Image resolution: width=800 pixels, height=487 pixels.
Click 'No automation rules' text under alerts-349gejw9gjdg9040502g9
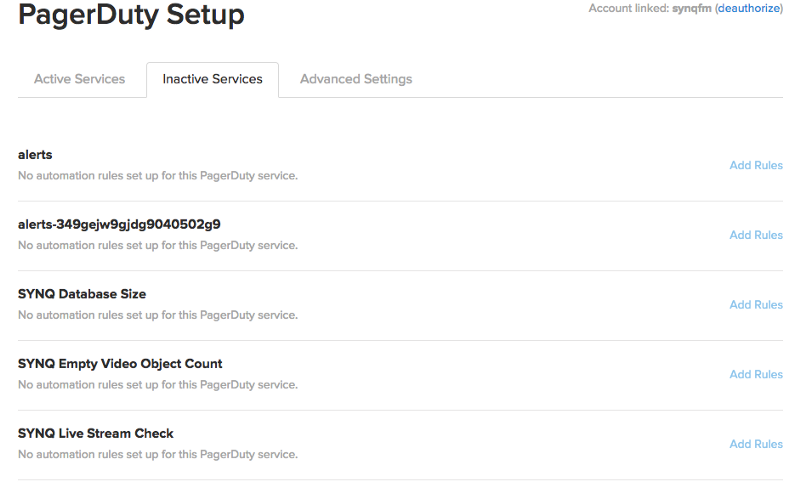coord(158,245)
